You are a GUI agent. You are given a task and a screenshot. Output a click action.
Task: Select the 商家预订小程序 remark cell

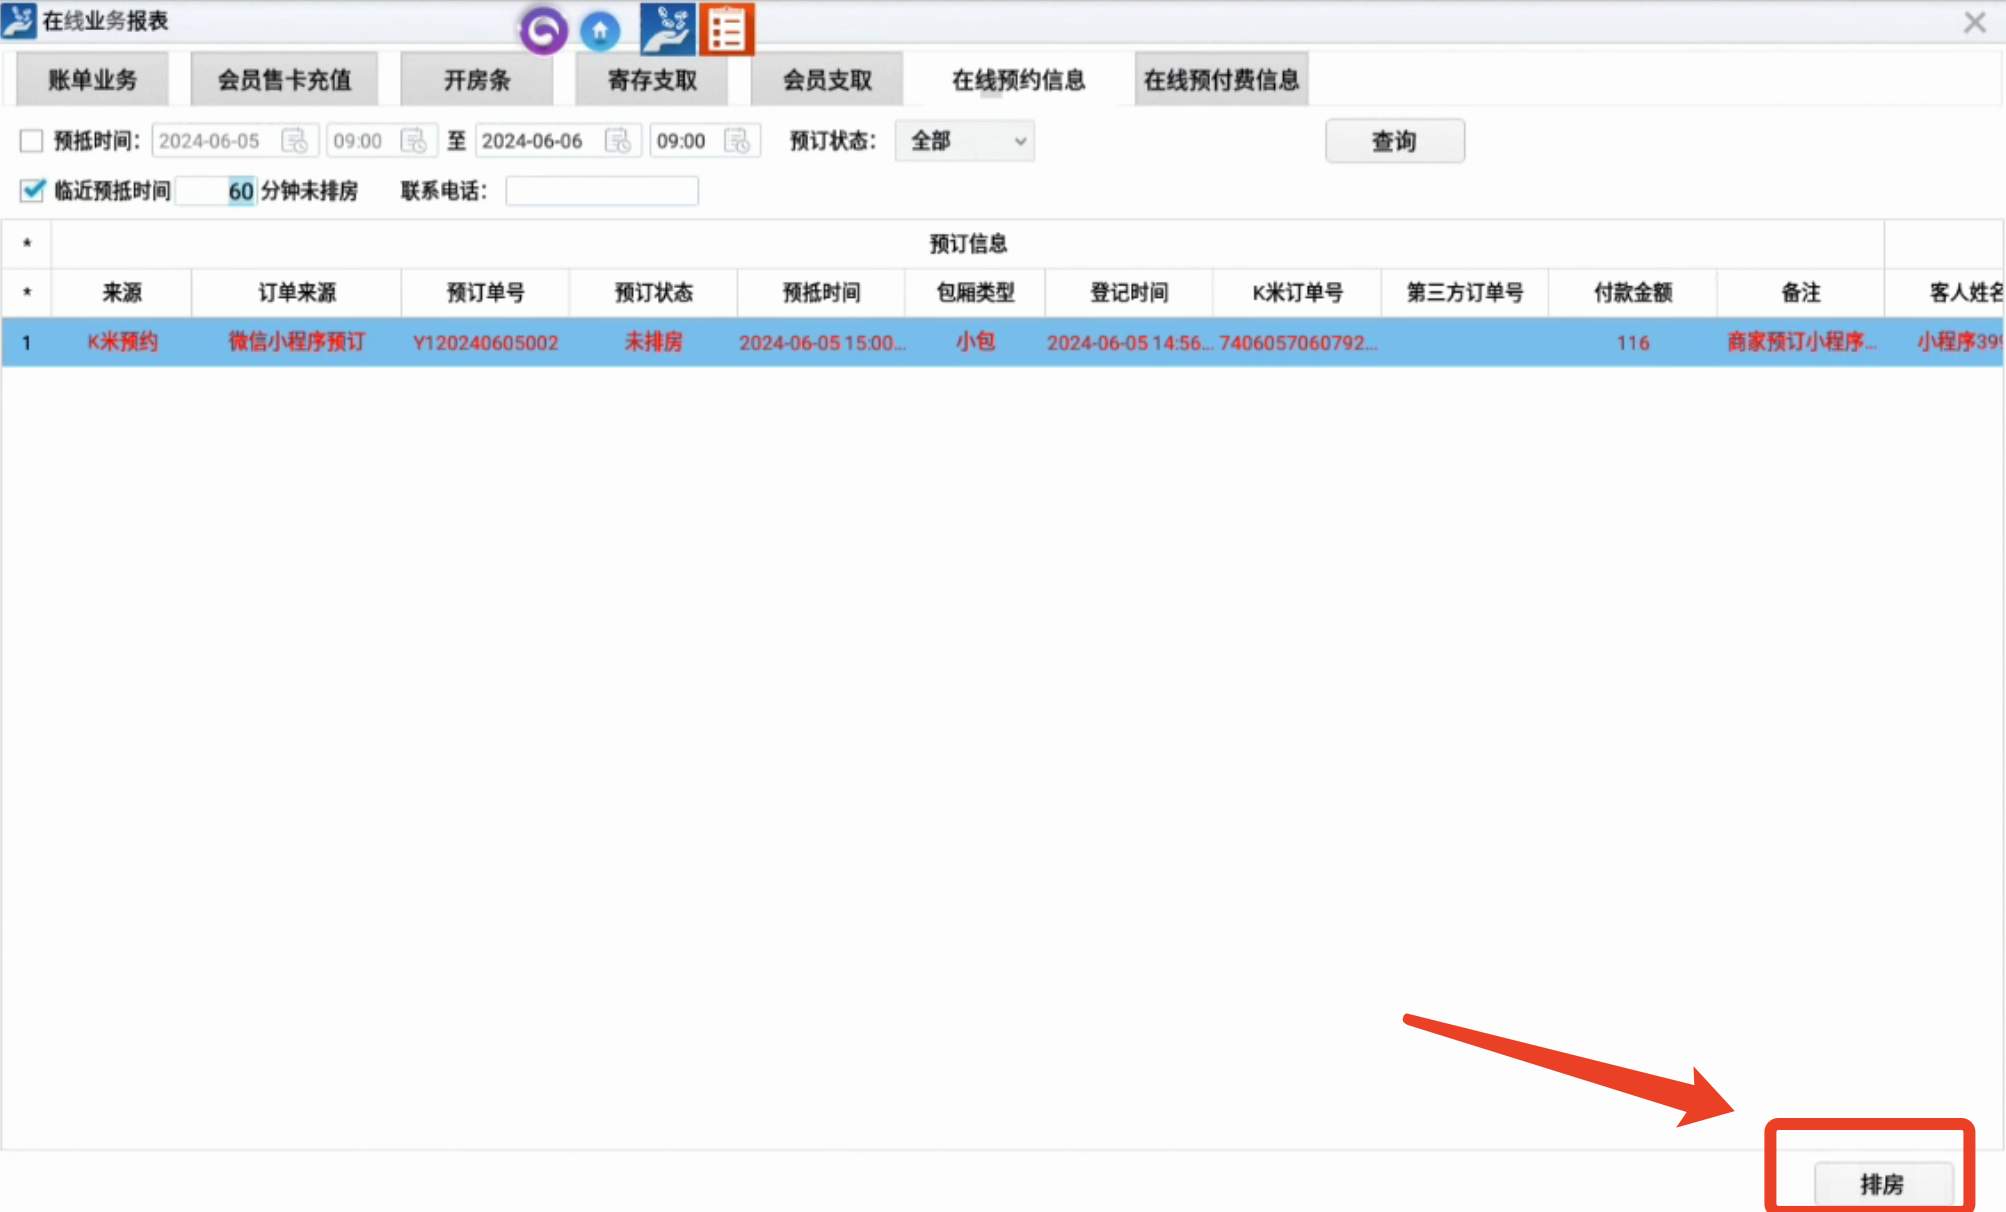click(1801, 342)
